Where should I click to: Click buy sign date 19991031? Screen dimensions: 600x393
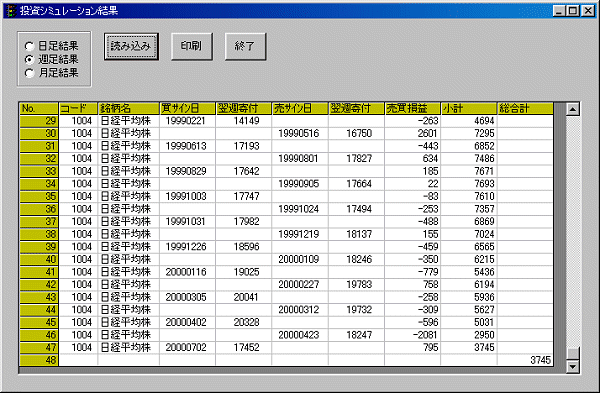(x=186, y=222)
